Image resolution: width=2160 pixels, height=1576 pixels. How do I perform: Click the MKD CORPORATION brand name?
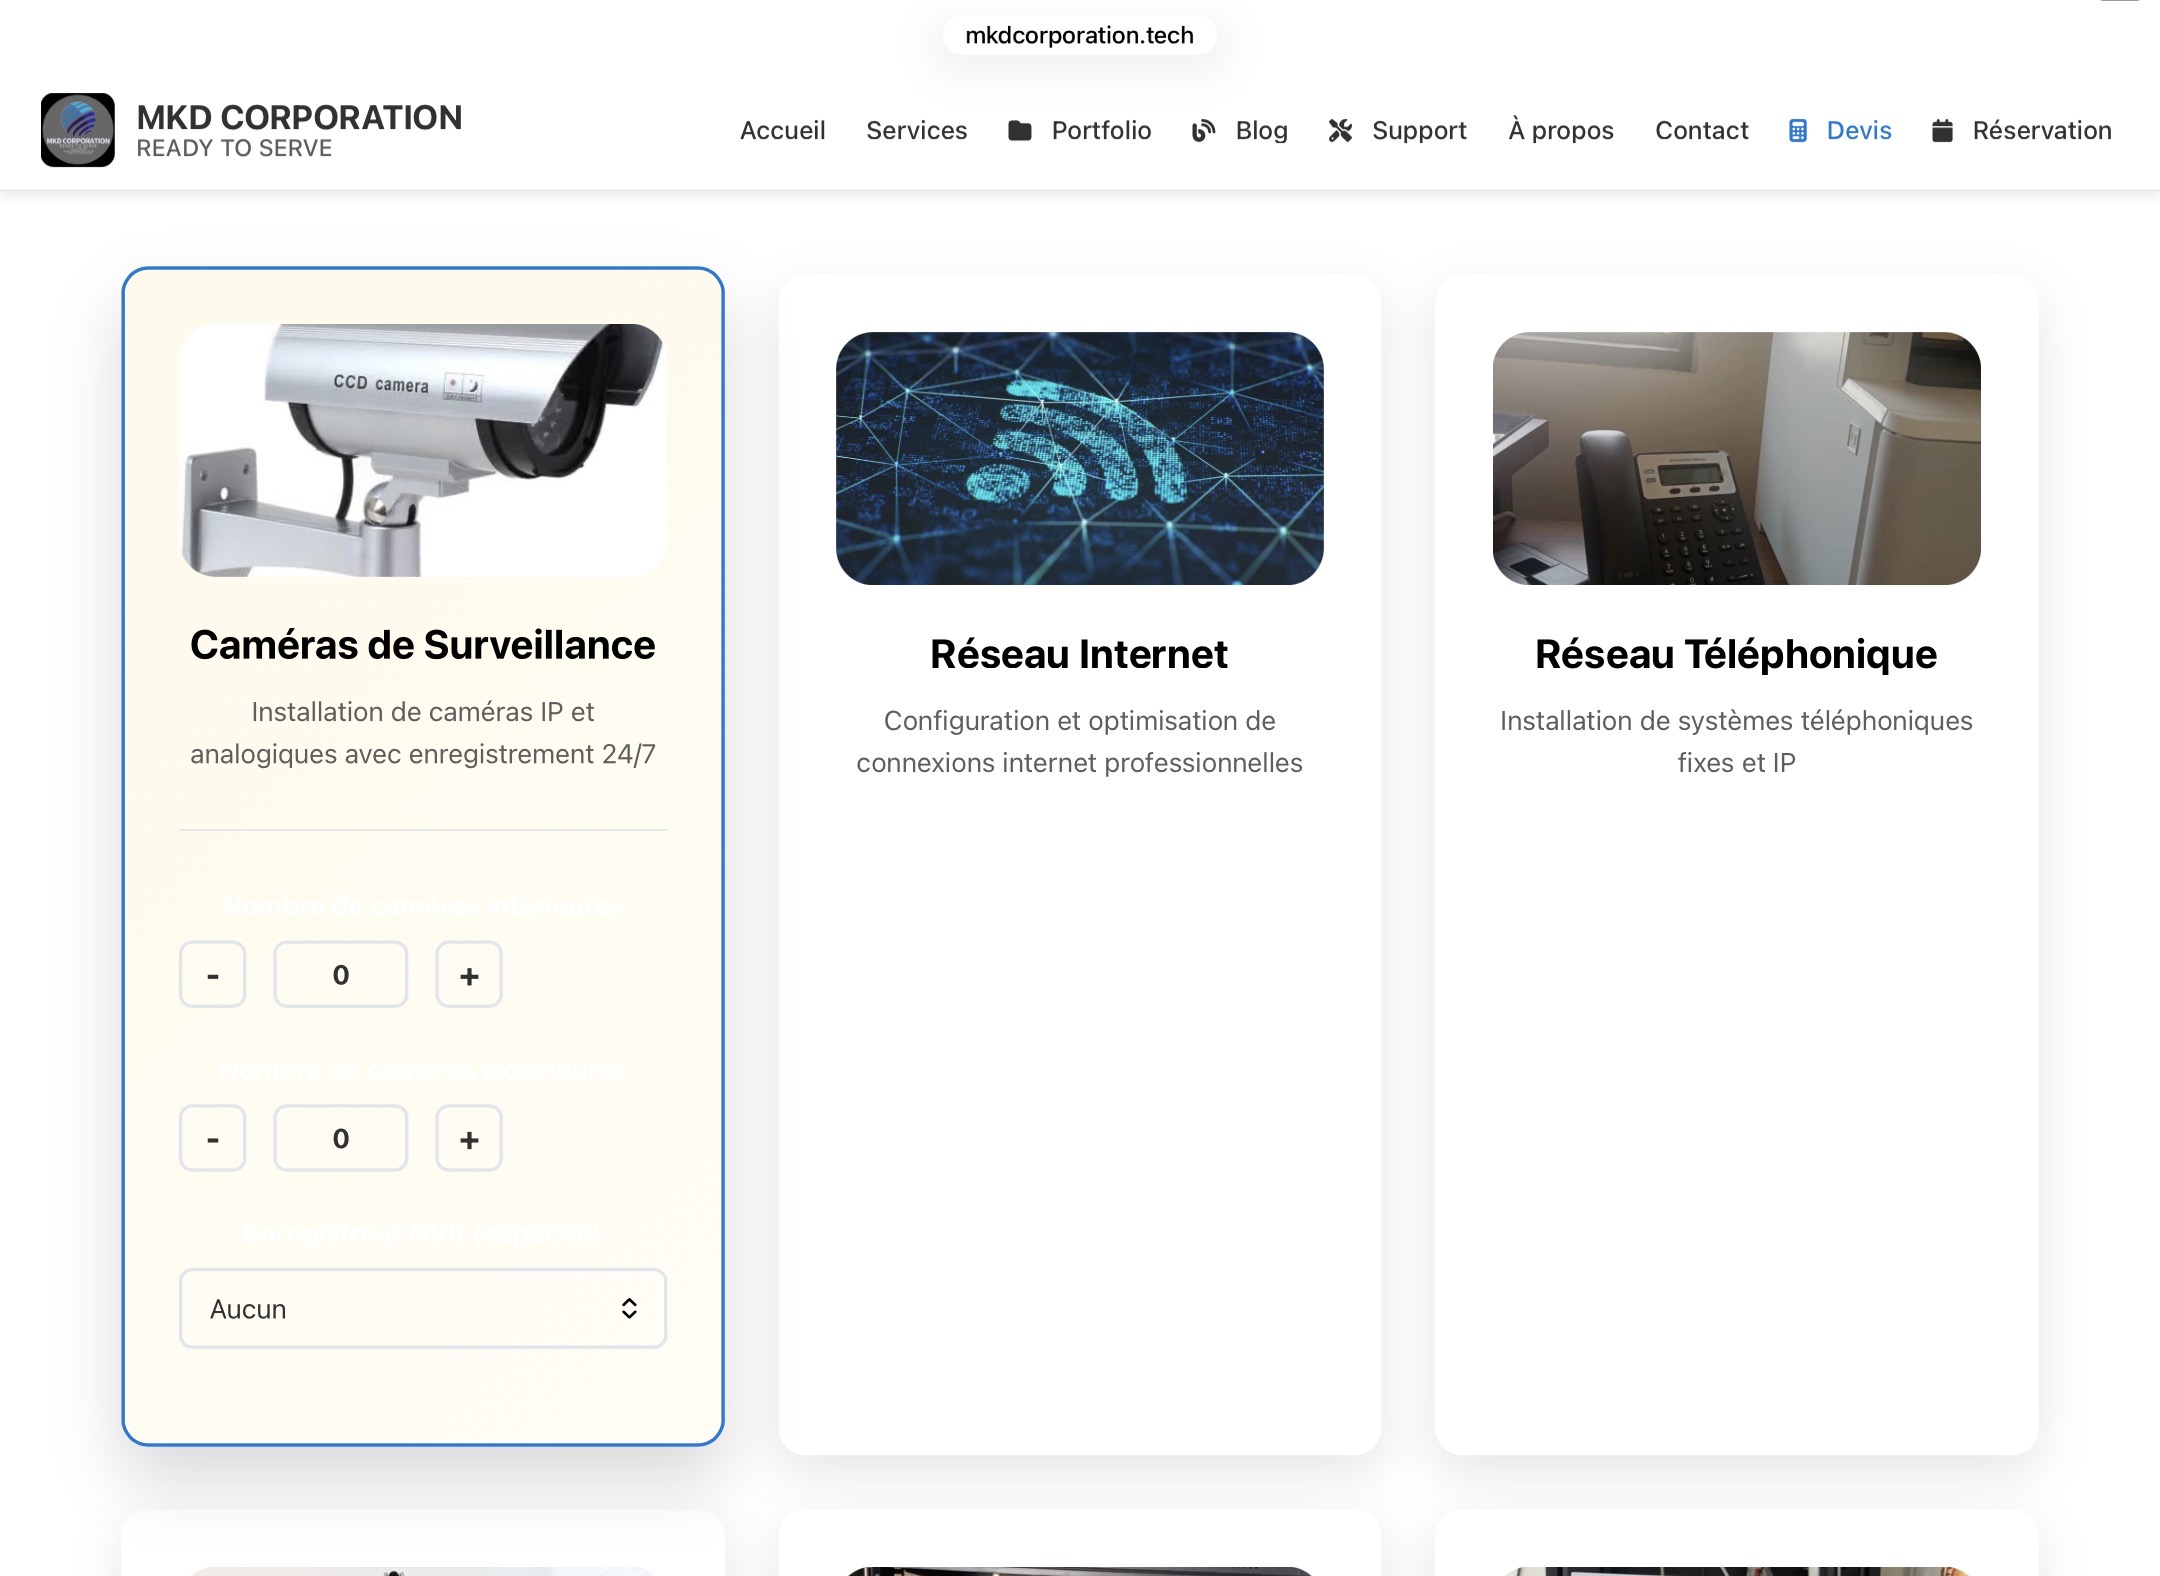coord(299,117)
